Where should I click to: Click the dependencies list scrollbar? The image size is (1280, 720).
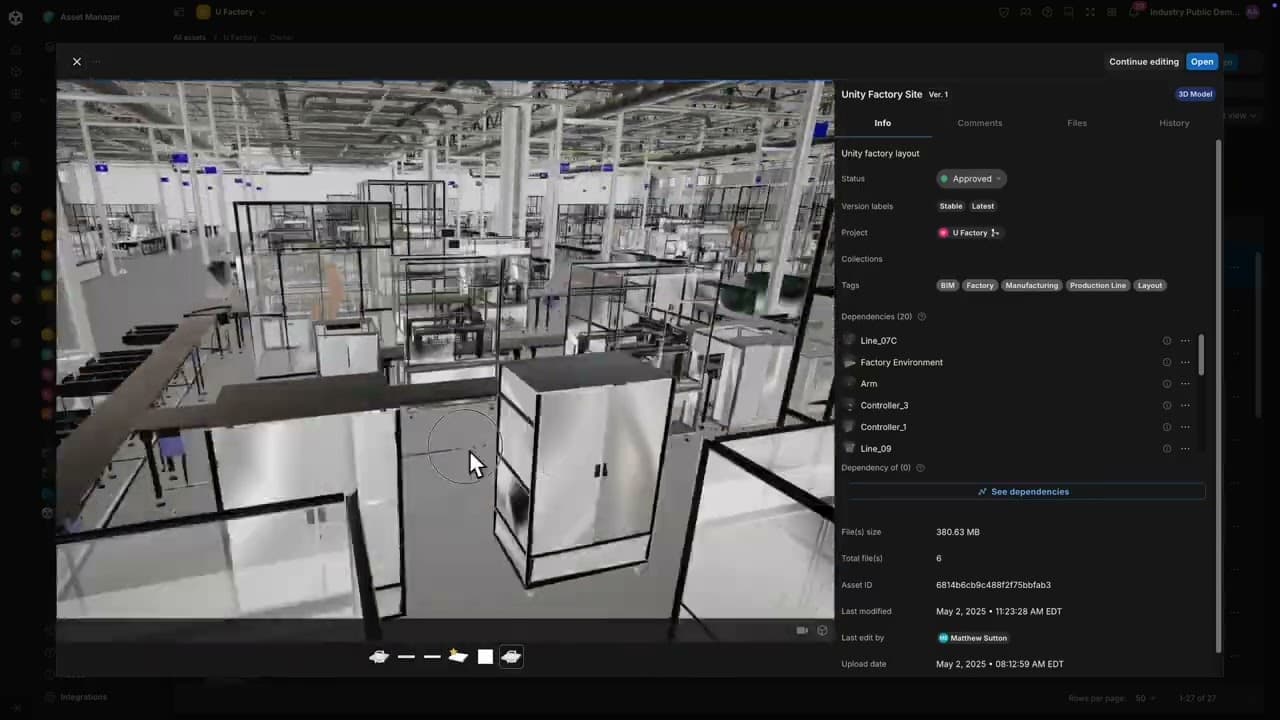[1201, 355]
